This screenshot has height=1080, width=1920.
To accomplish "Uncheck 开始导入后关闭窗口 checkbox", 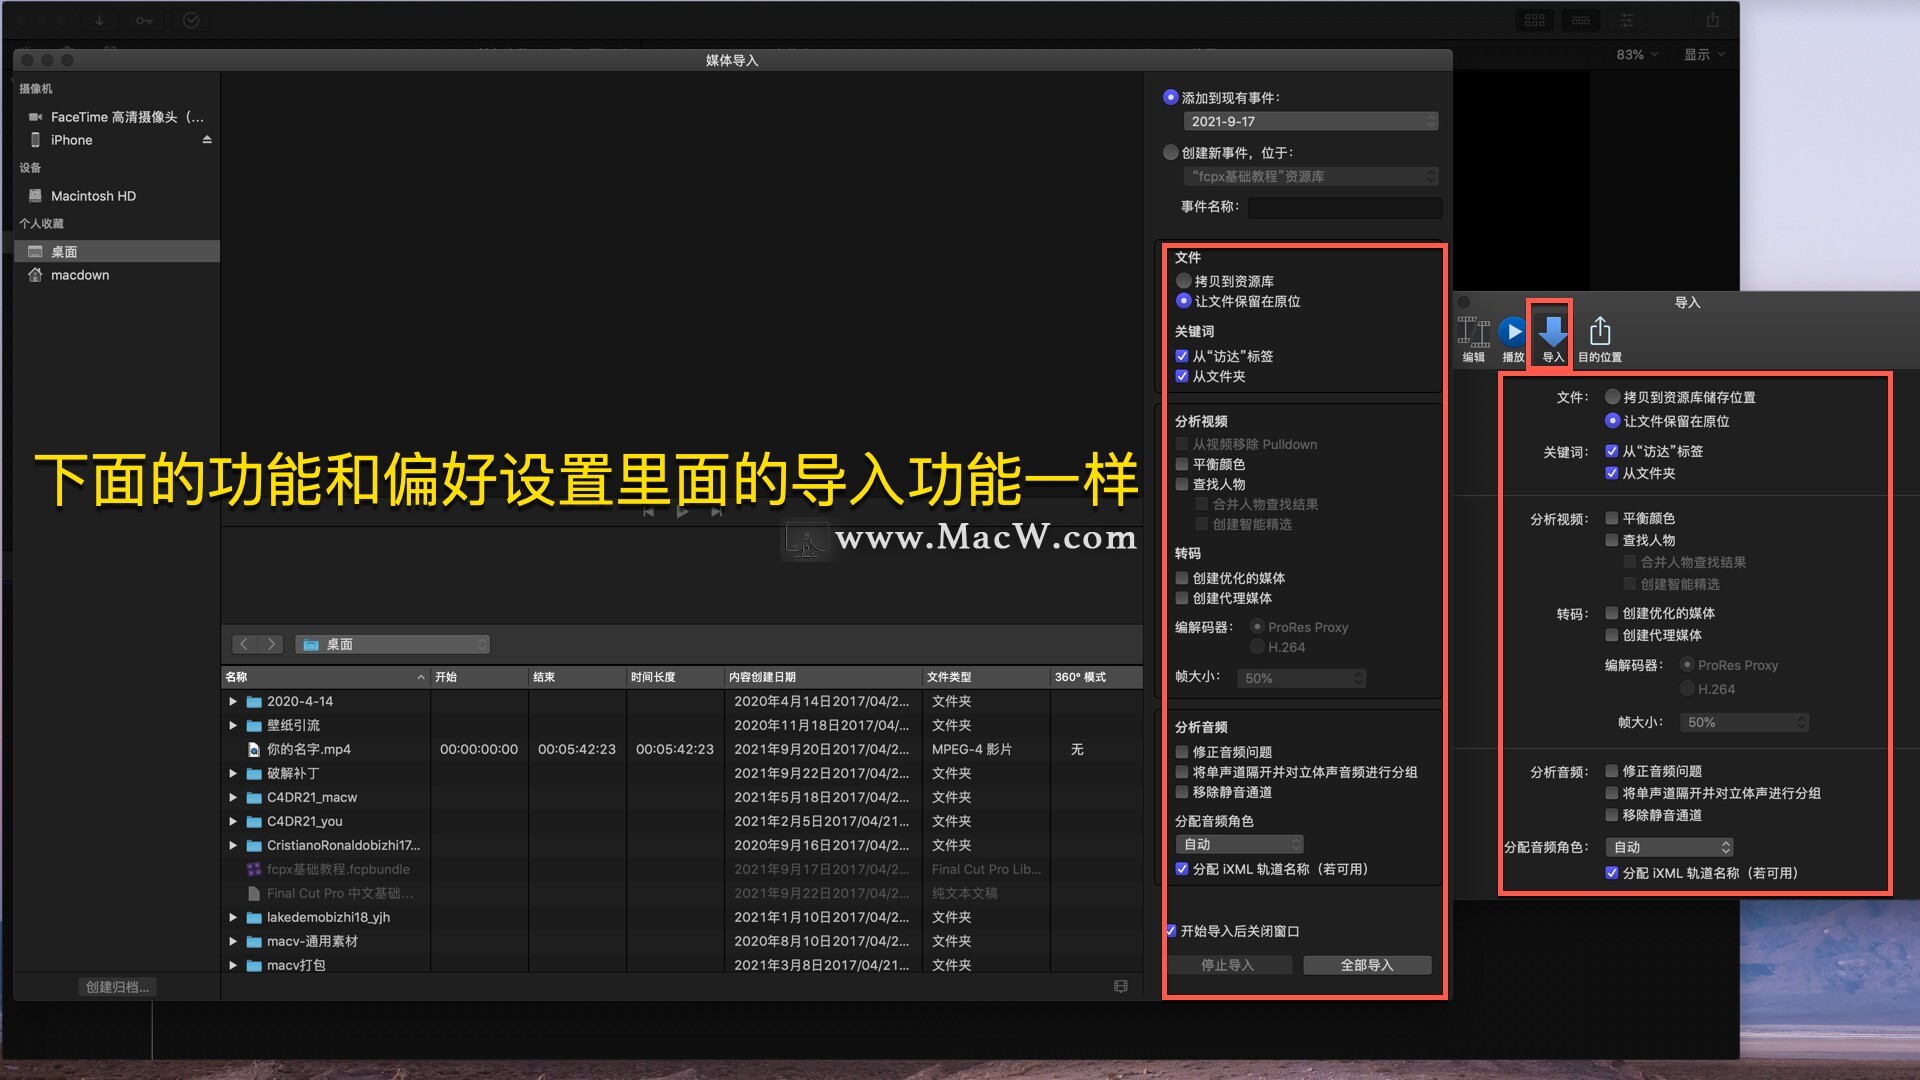I will pyautogui.click(x=1171, y=931).
